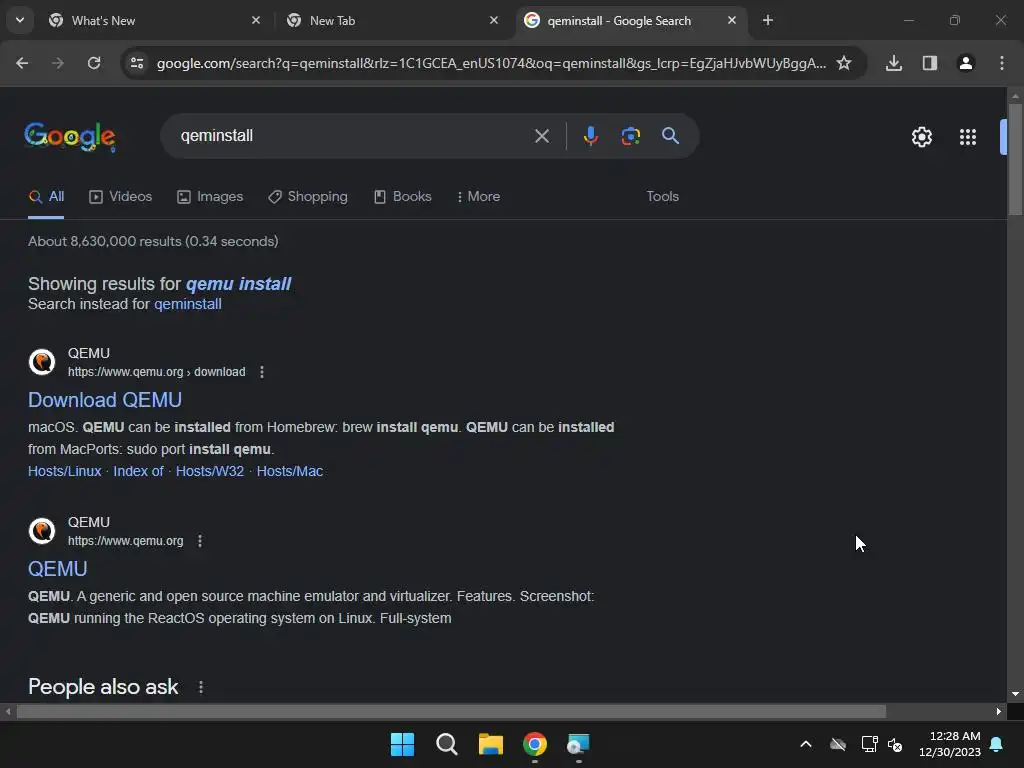Open Windows taskbar search
1024x768 pixels.
pos(447,744)
